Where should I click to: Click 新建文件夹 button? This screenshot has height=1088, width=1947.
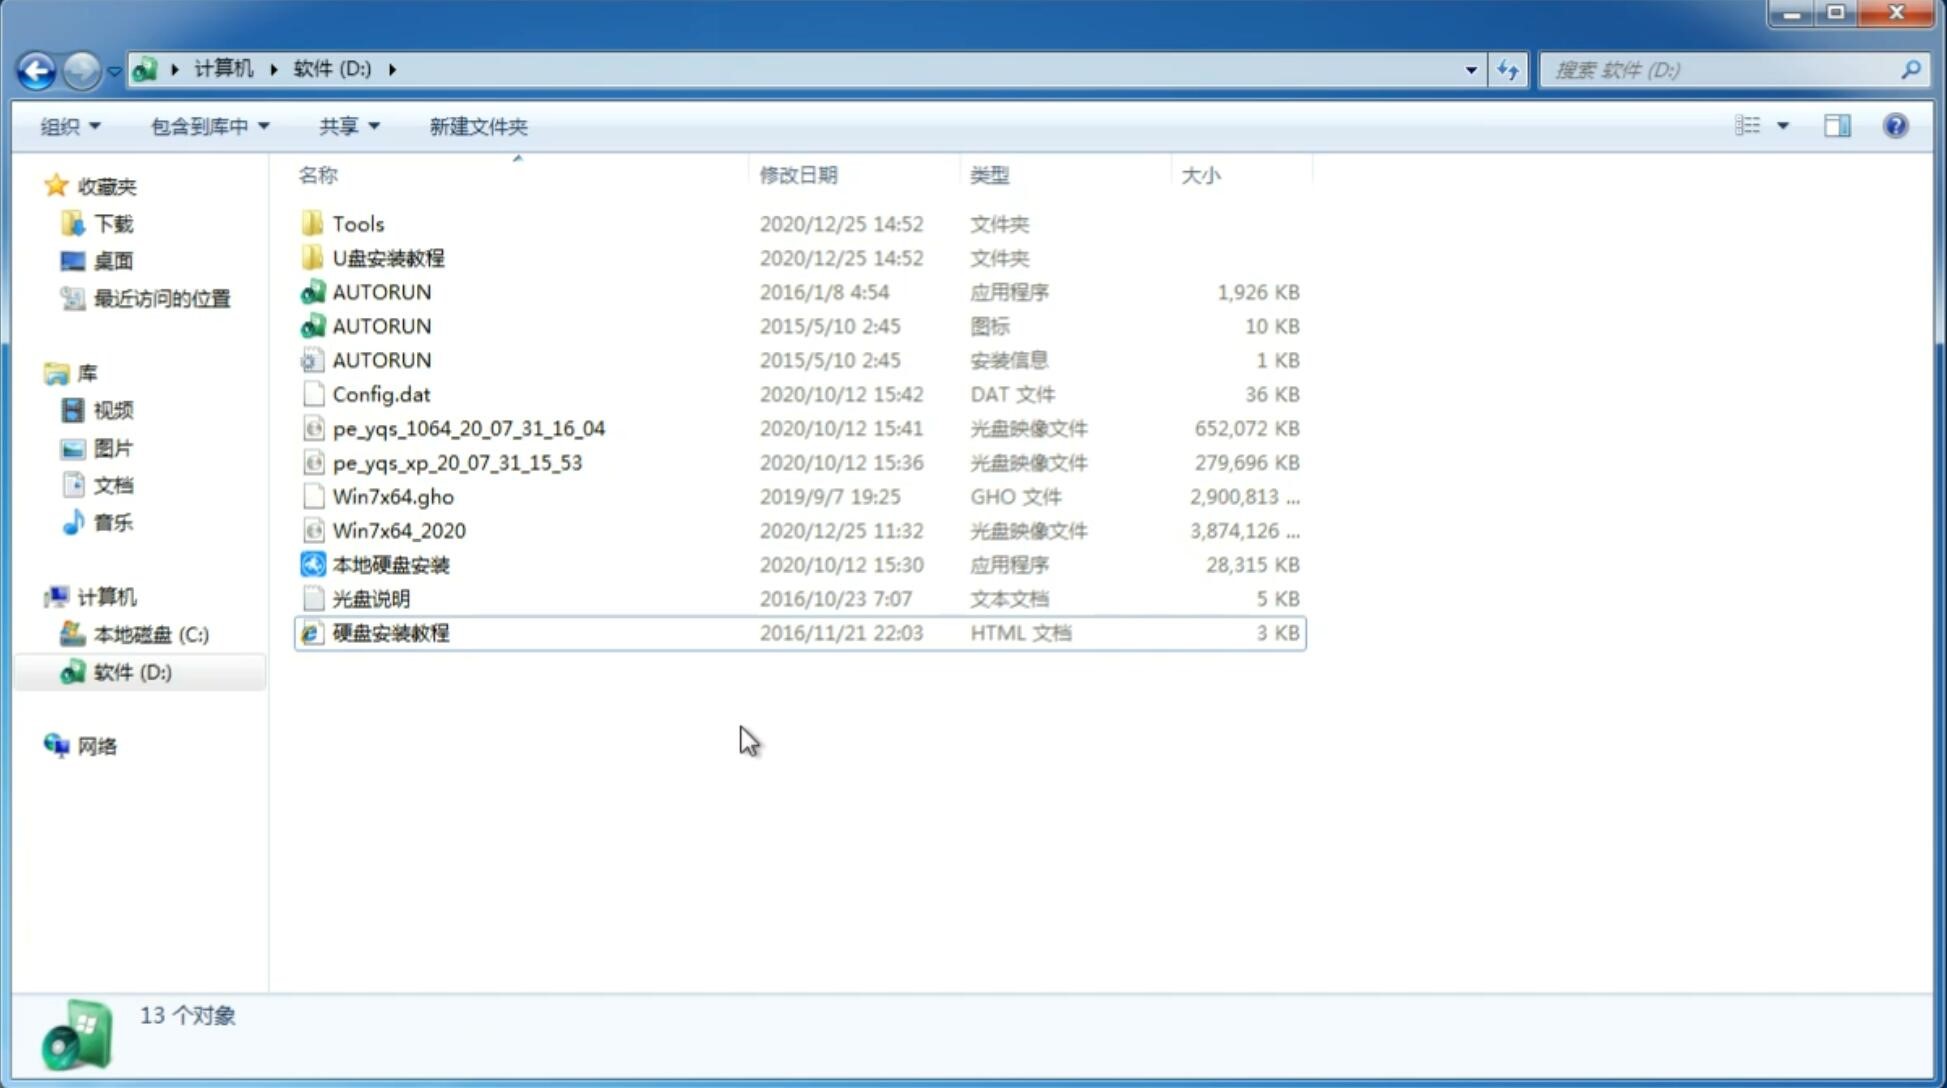pos(477,126)
